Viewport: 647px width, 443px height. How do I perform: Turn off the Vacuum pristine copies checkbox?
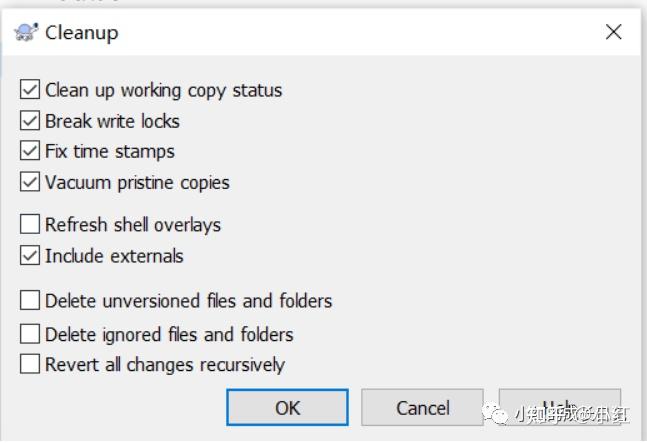coord(30,183)
